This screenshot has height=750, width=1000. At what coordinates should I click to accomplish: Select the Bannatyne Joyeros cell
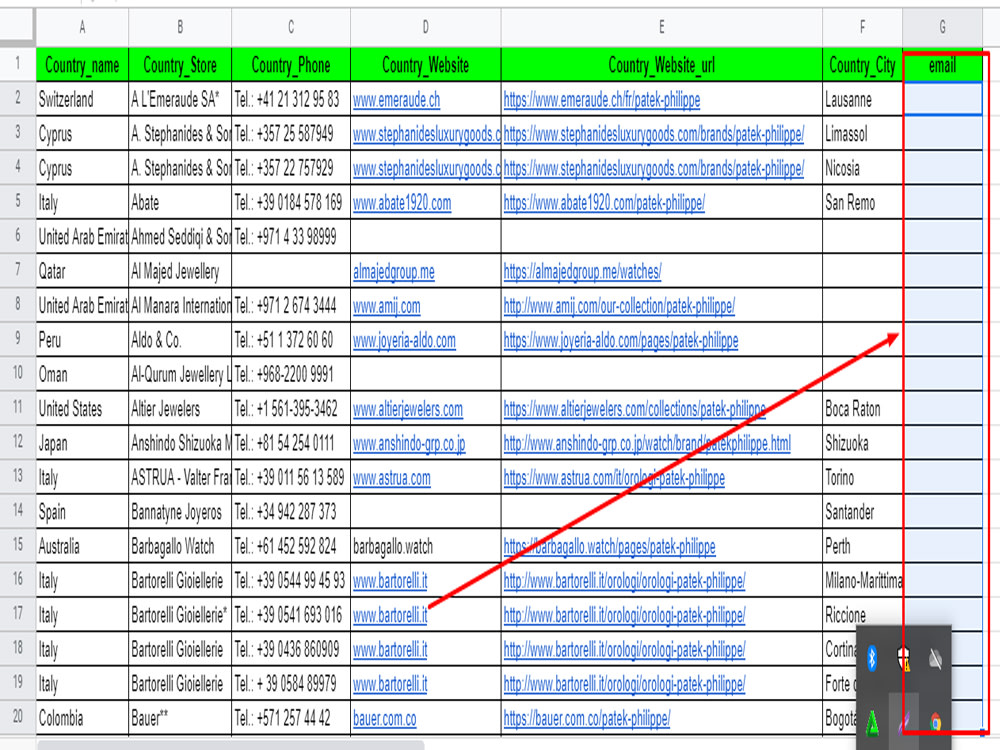(x=180, y=512)
